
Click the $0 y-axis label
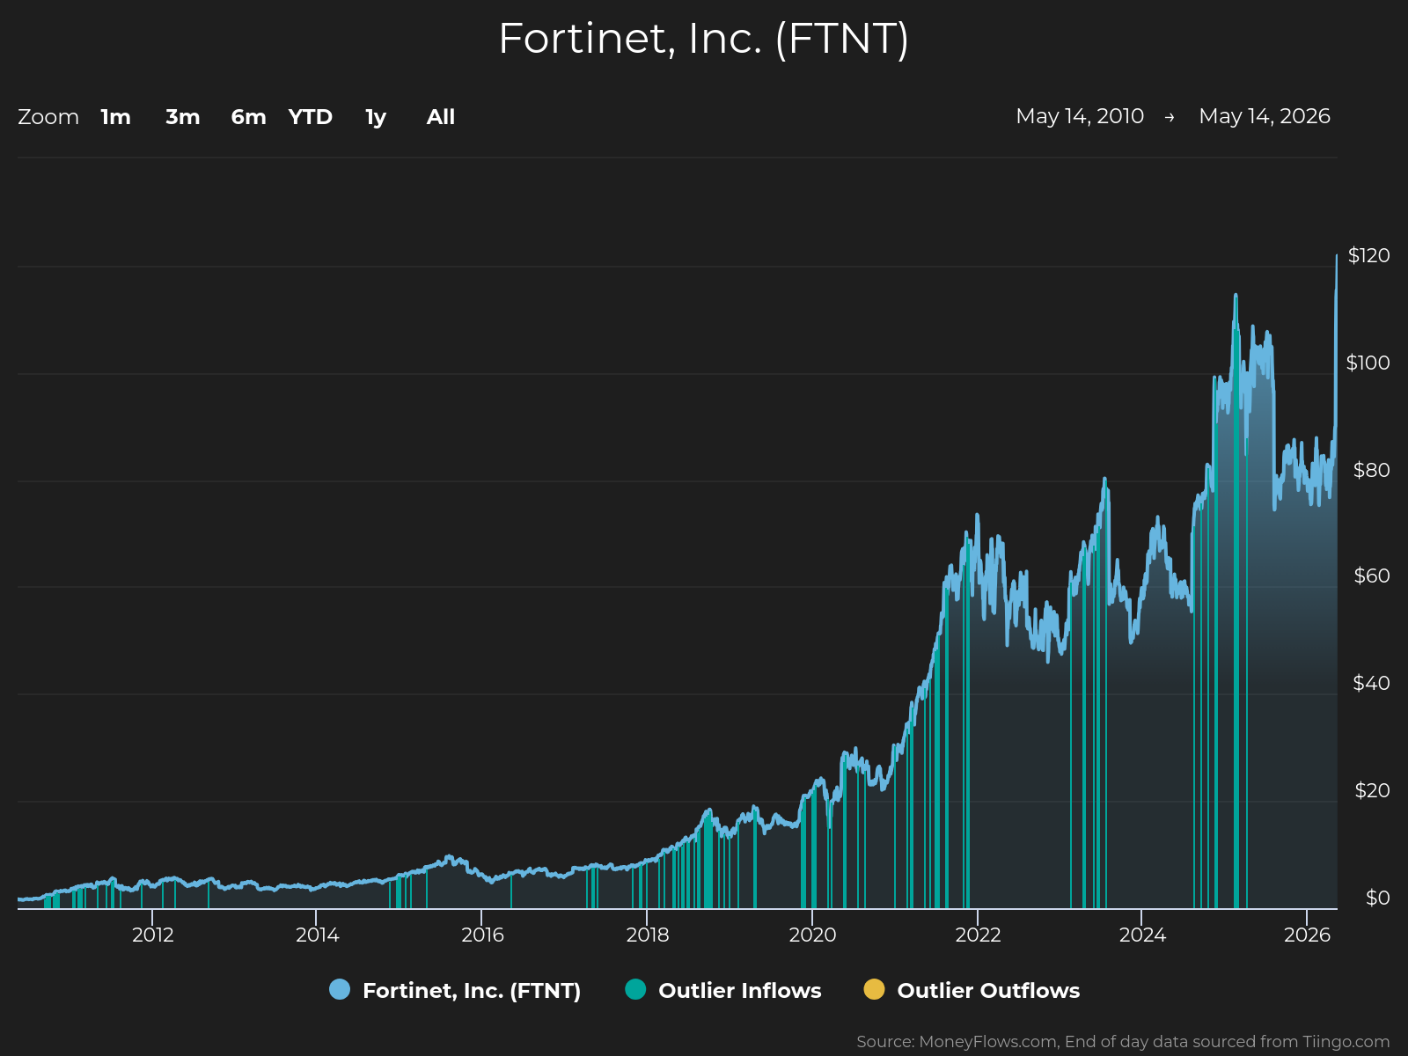[1378, 898]
